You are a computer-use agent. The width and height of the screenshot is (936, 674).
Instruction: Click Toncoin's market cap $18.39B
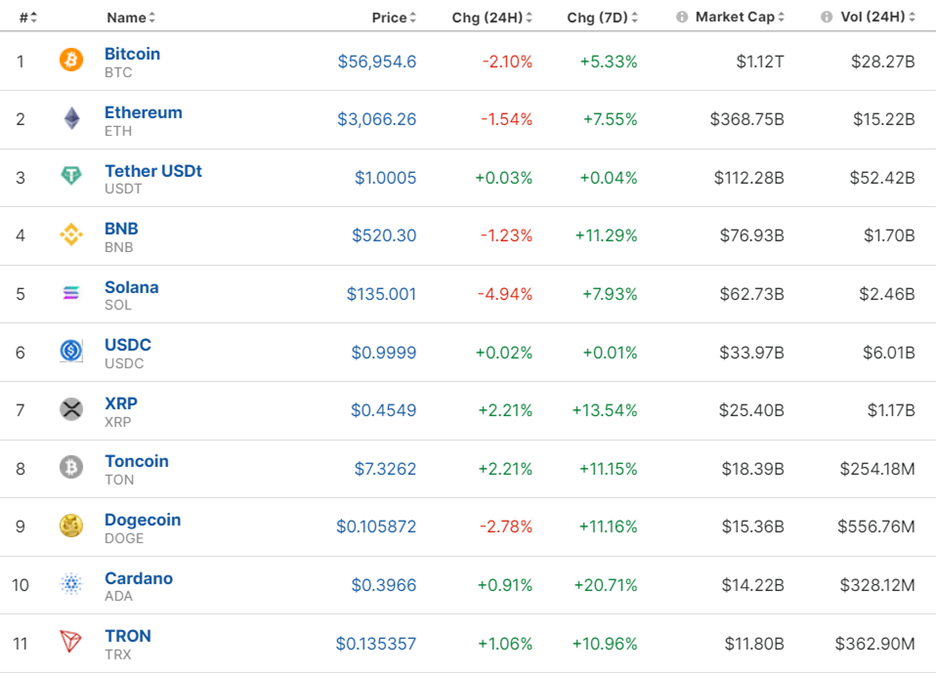[x=753, y=469]
